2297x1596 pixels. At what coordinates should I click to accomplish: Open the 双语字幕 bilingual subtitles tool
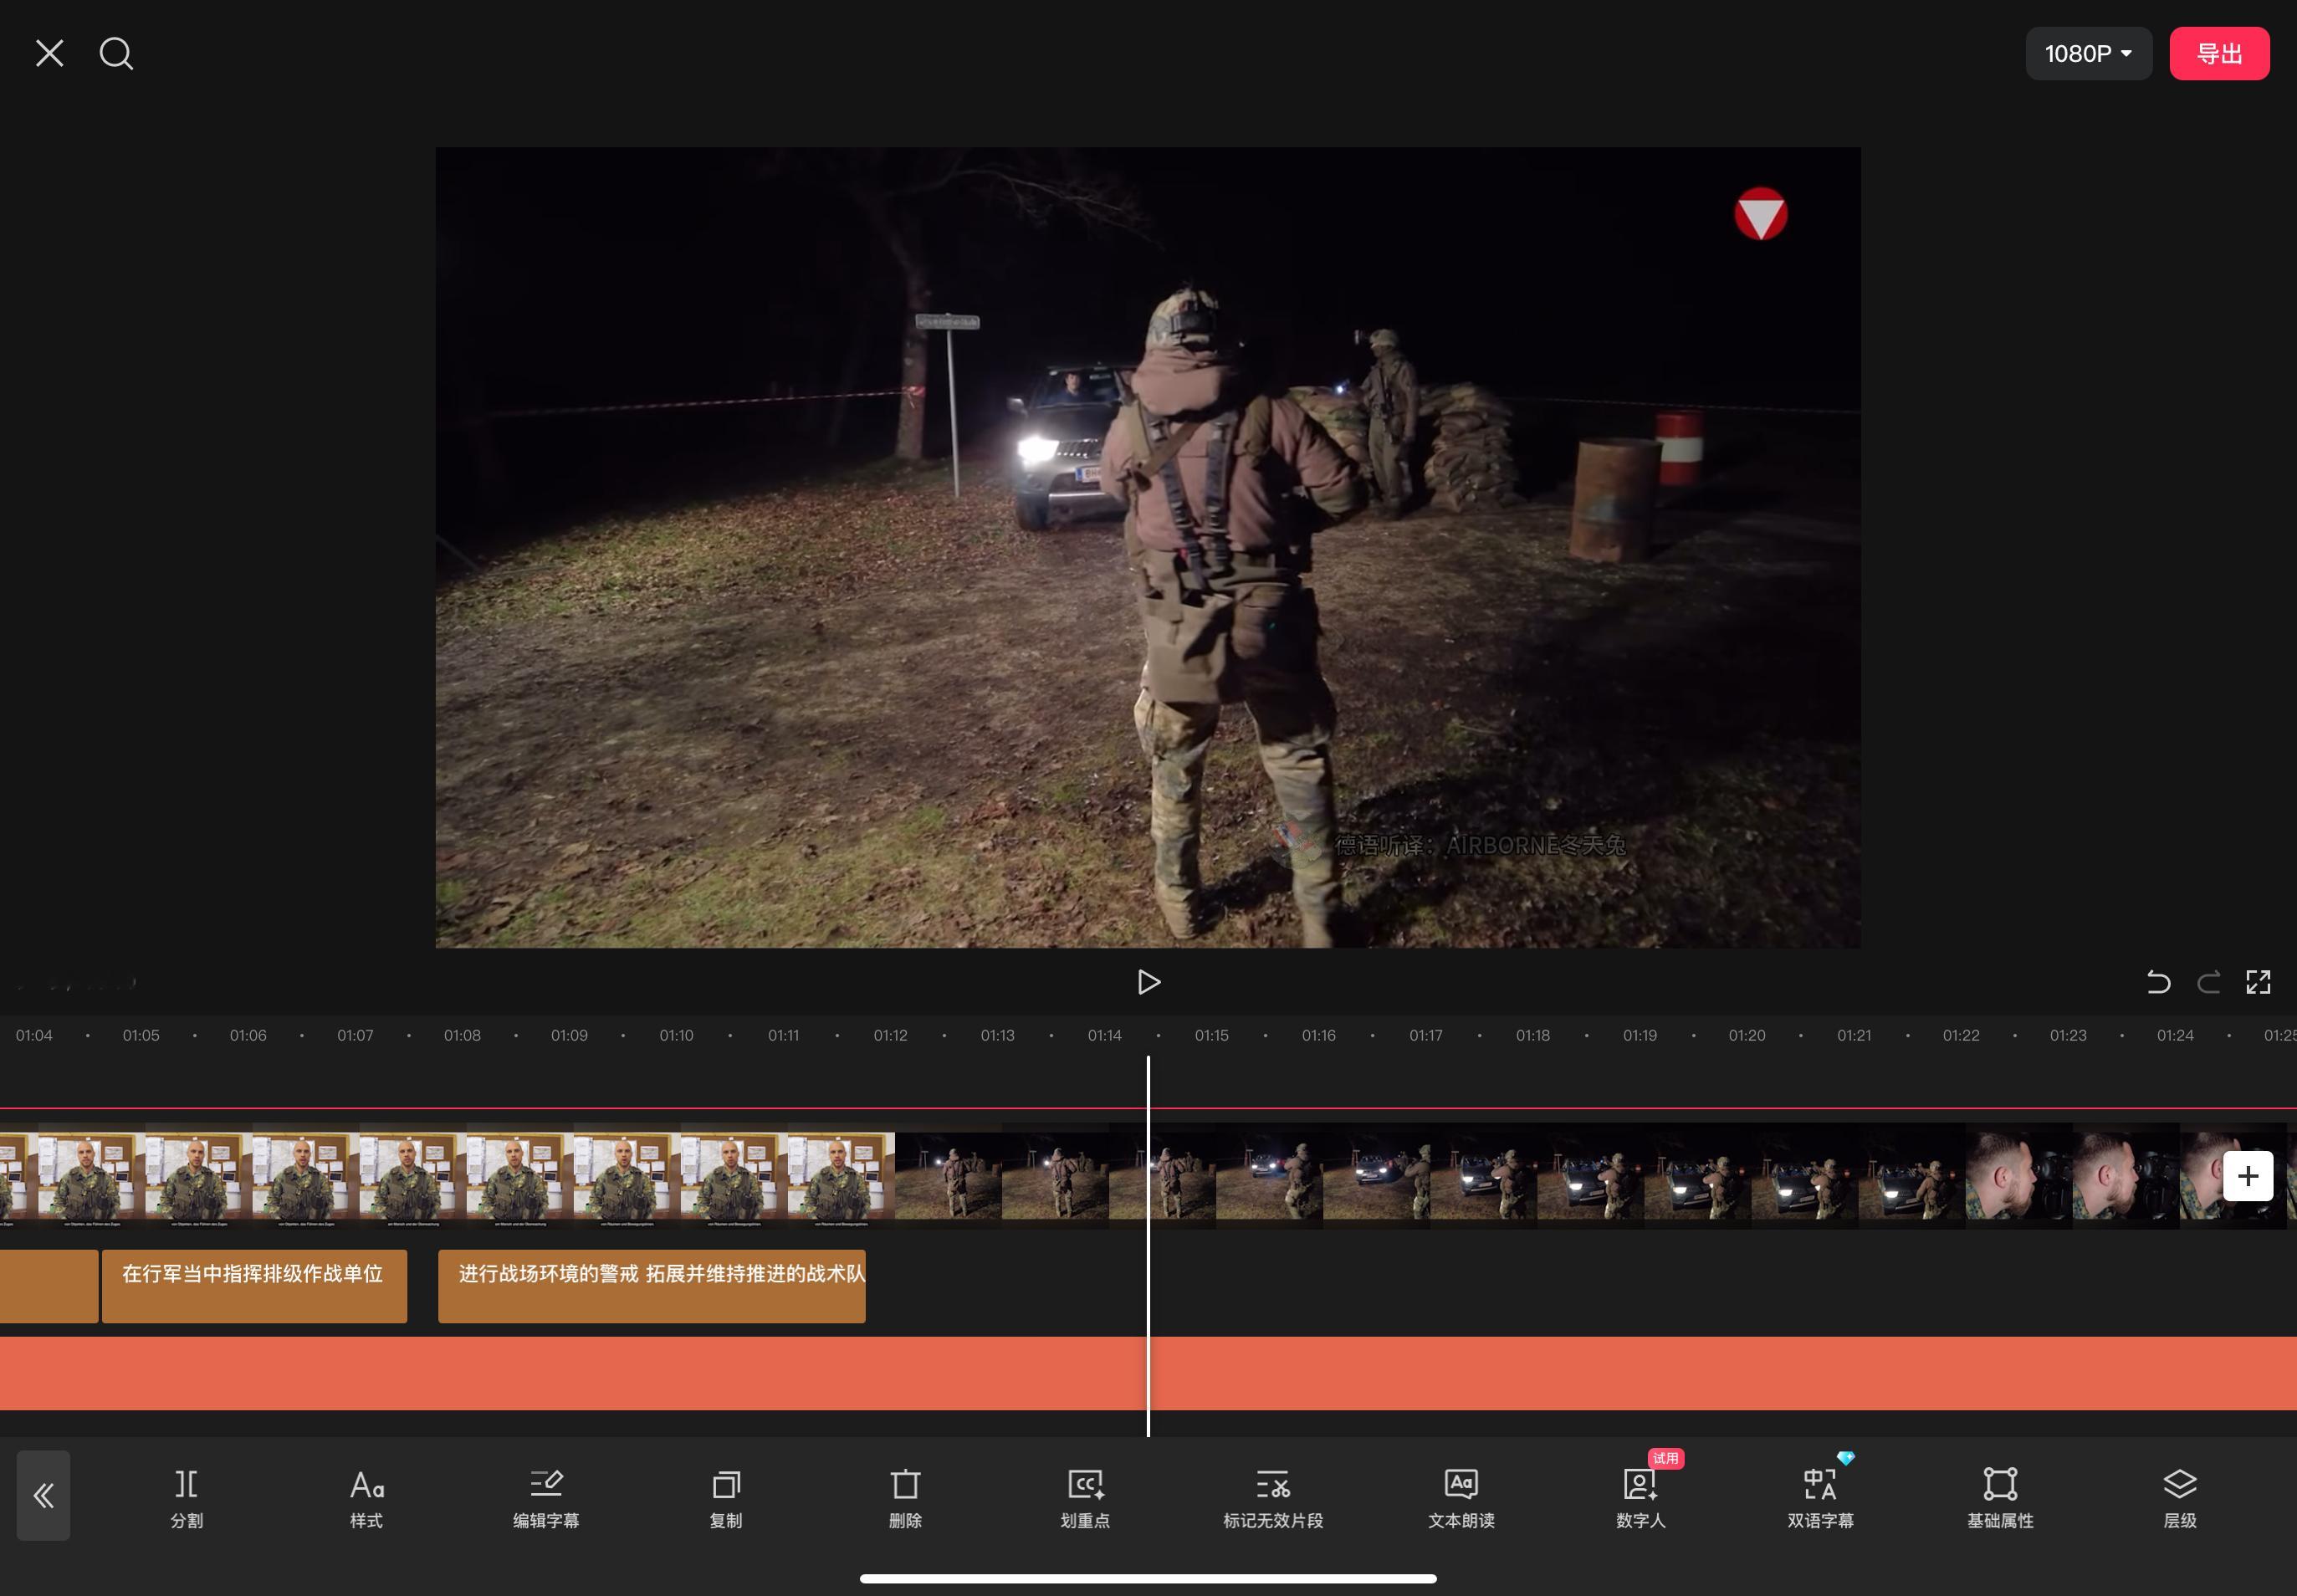point(1820,1497)
